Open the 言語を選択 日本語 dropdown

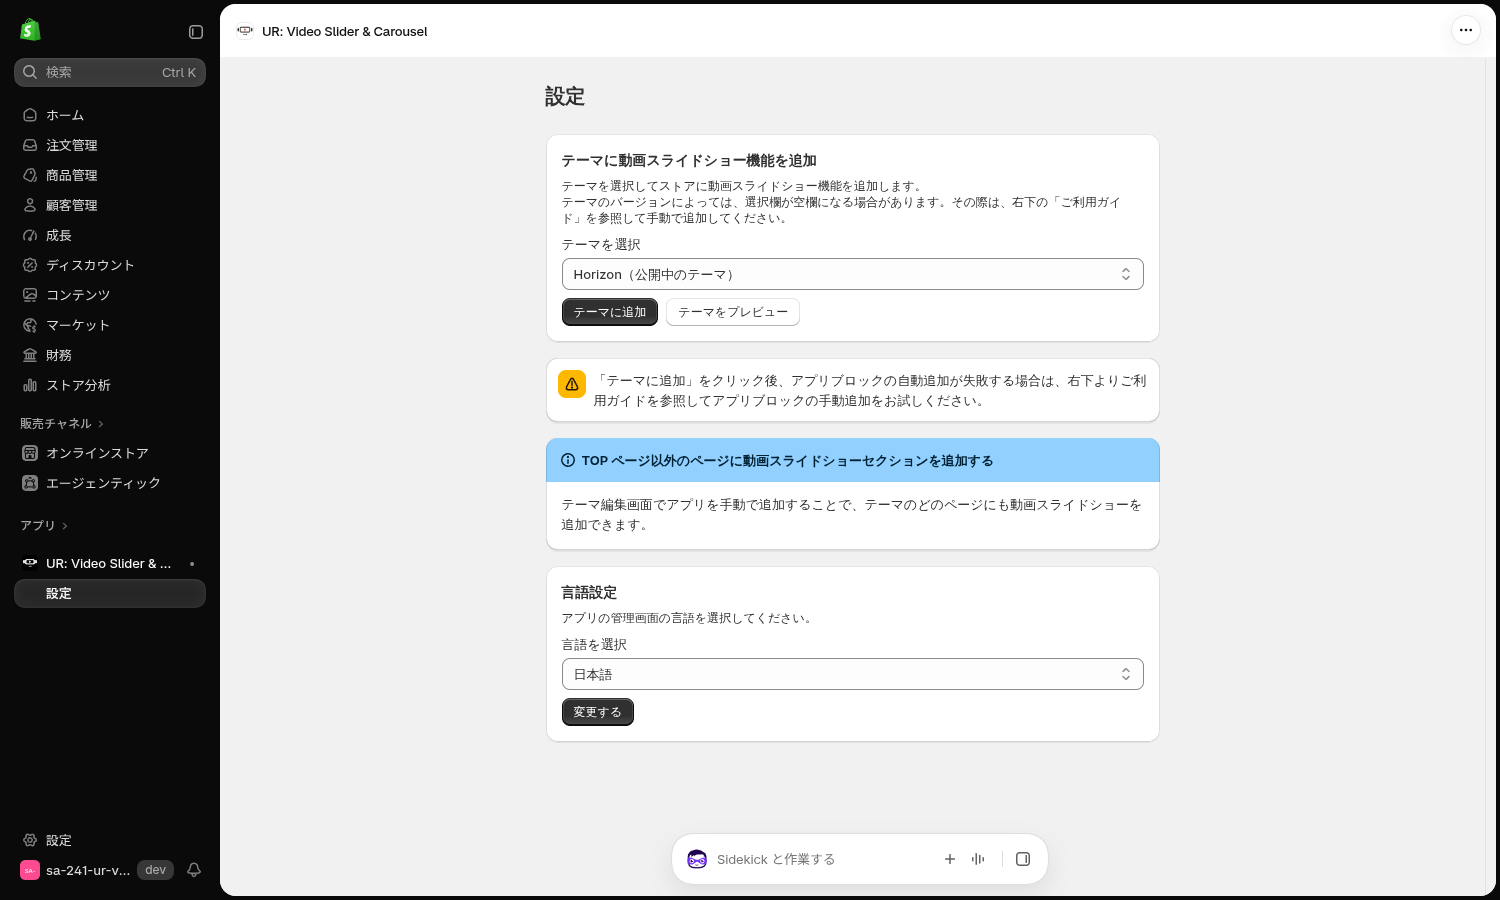pos(853,674)
